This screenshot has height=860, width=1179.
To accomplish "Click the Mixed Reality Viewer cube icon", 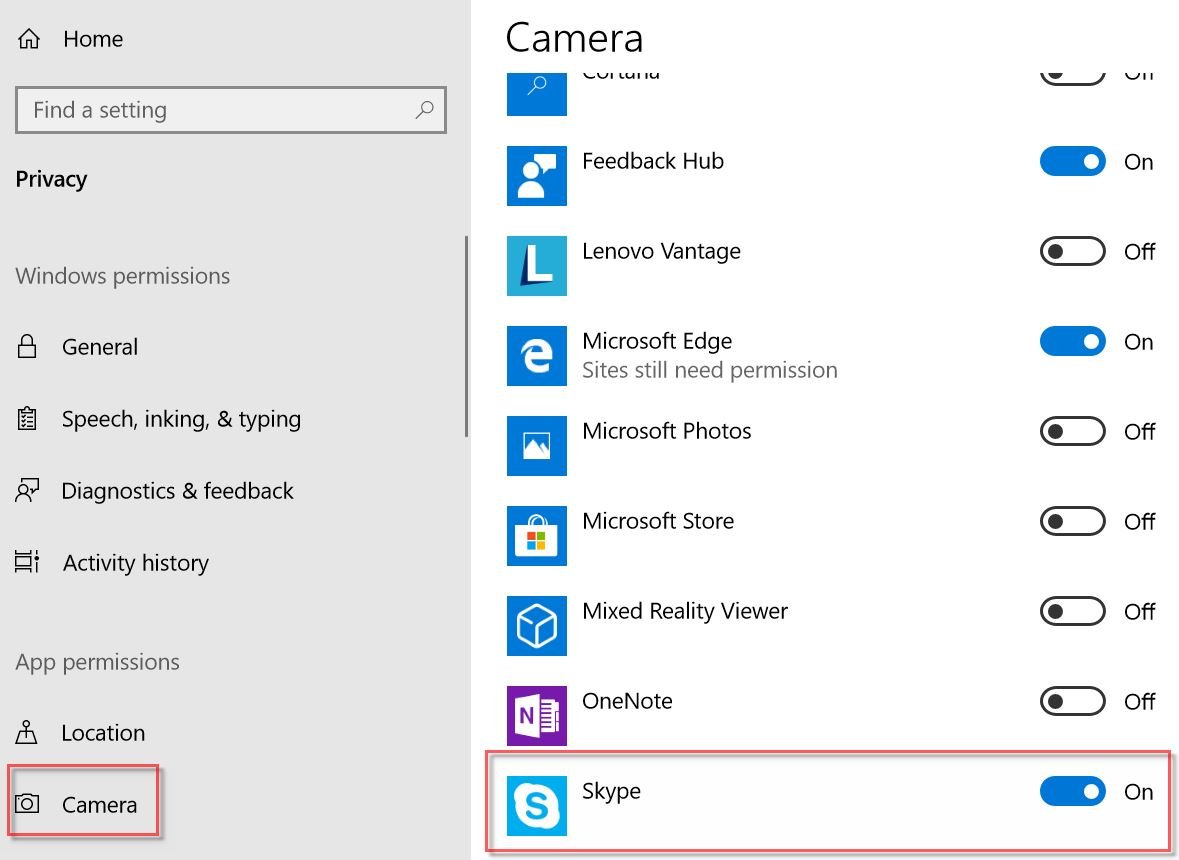I will 536,625.
